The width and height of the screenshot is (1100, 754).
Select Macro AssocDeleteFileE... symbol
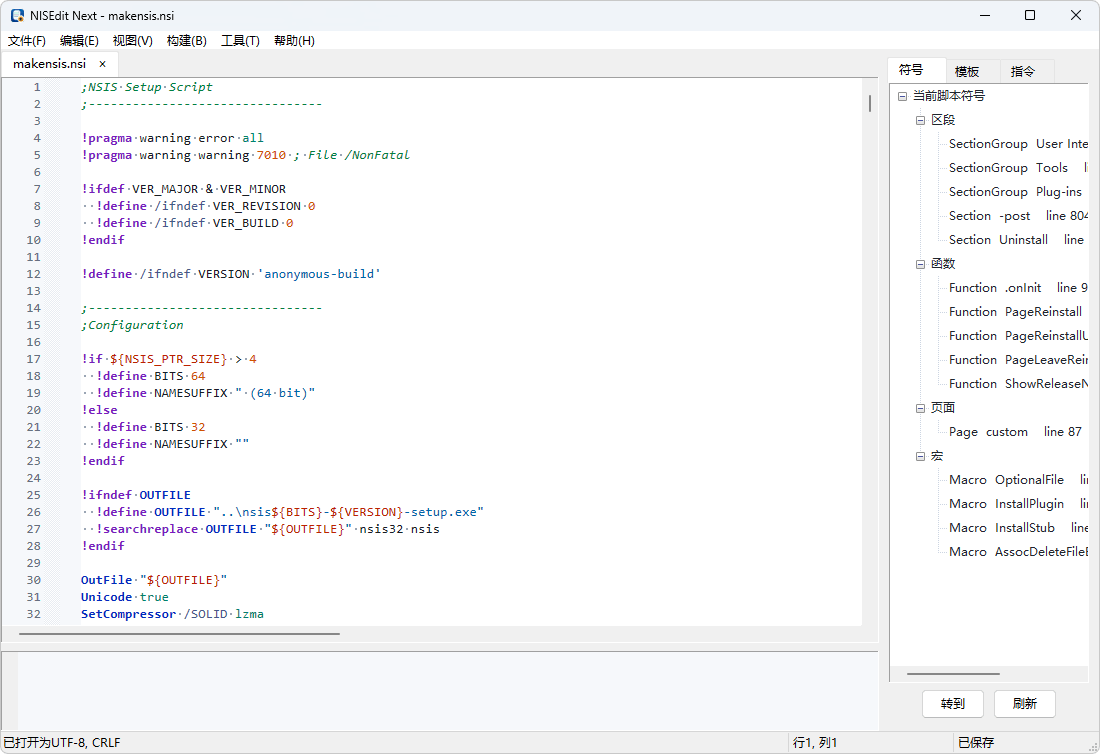pyautogui.click(x=1018, y=552)
